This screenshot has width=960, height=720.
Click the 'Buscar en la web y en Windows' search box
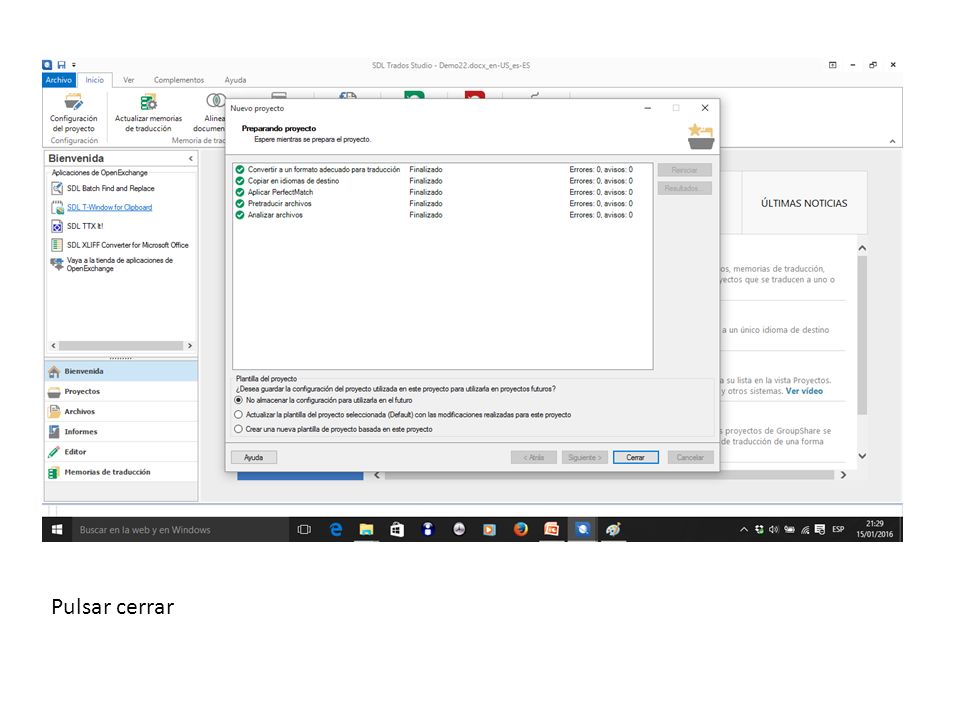coord(180,530)
